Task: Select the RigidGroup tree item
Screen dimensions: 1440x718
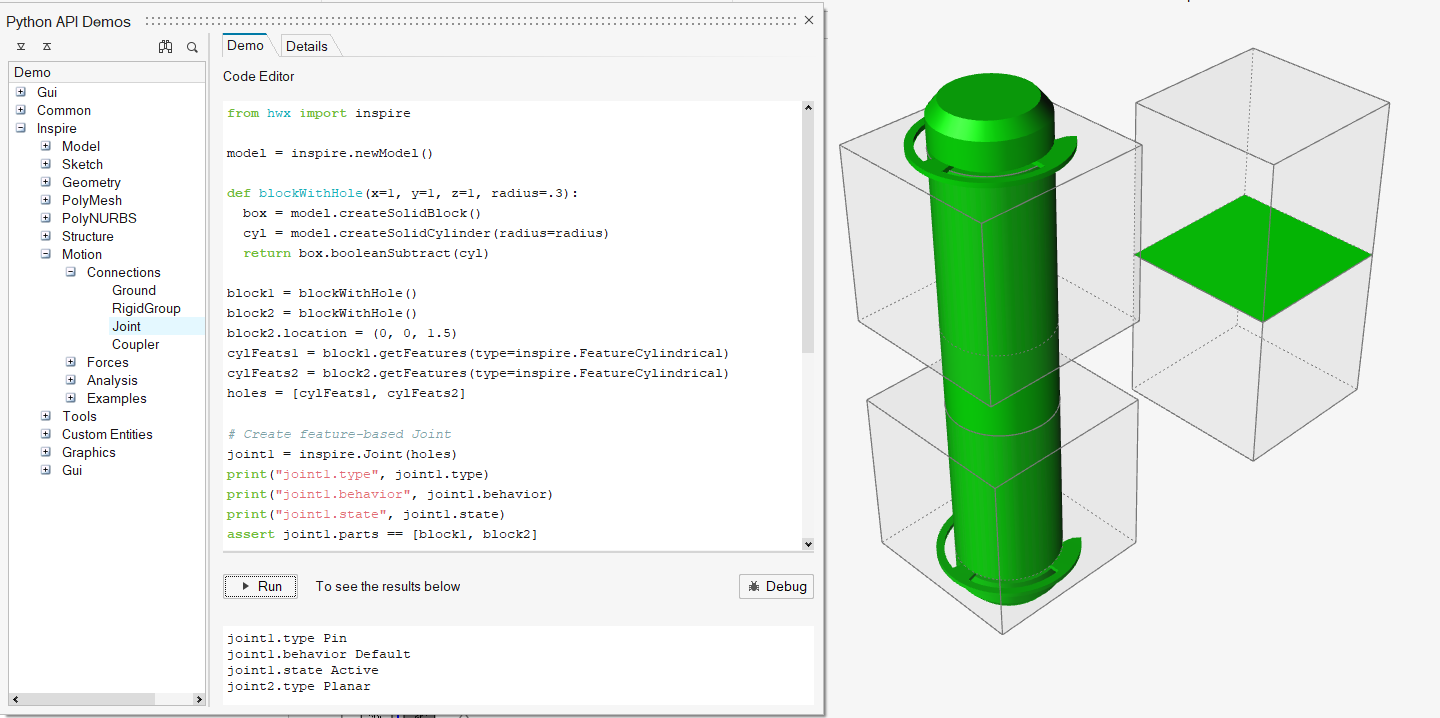Action: coord(148,308)
